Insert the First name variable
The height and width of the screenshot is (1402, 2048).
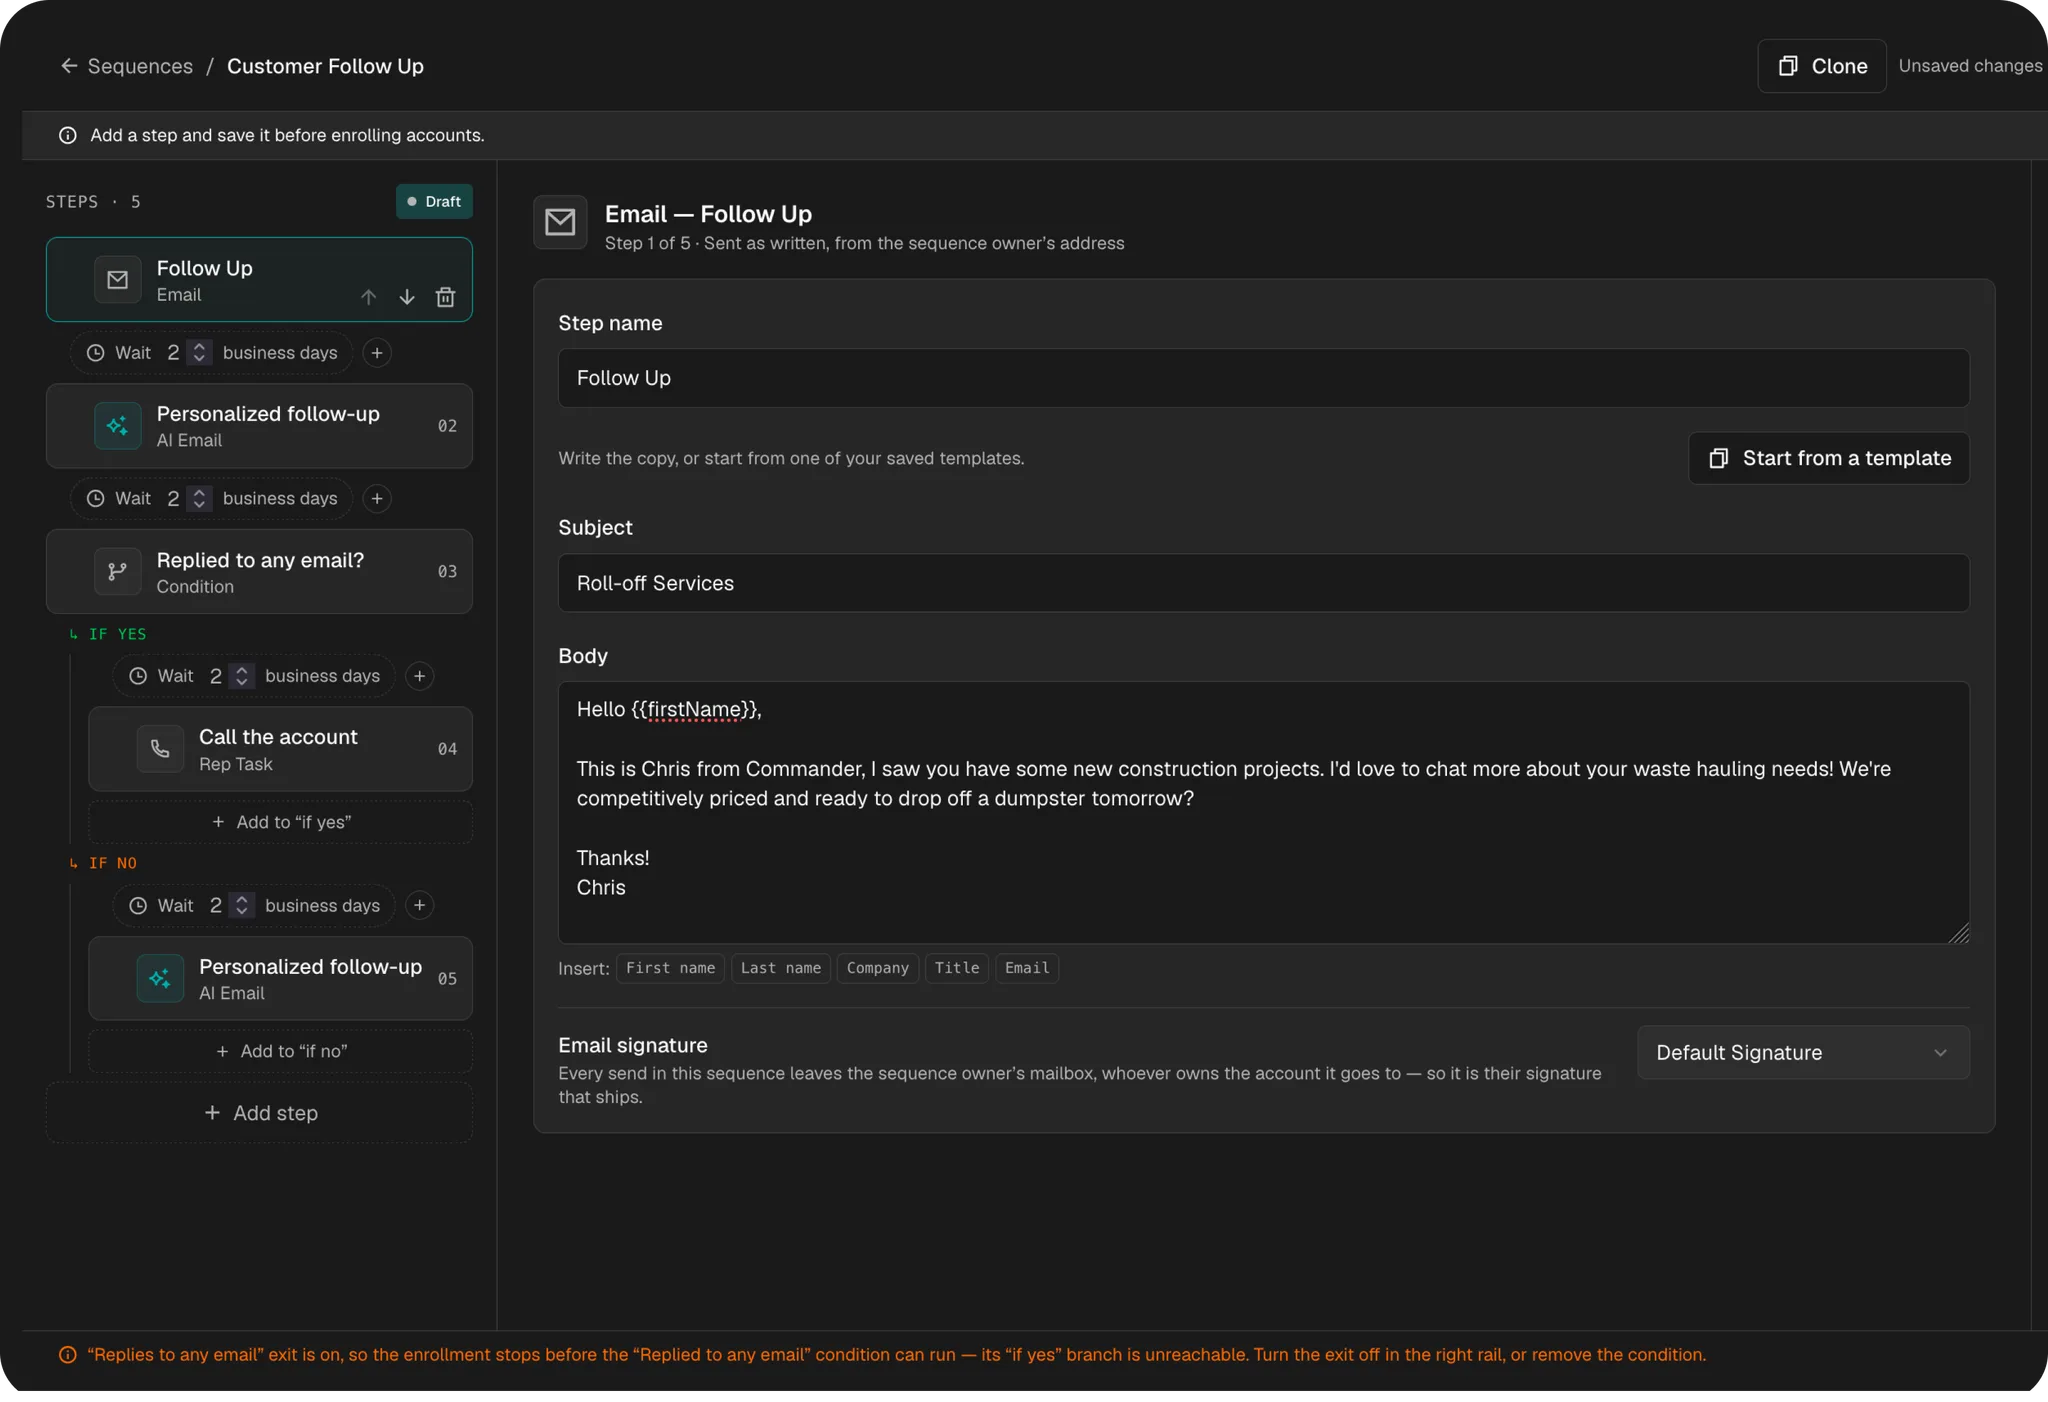click(670, 968)
